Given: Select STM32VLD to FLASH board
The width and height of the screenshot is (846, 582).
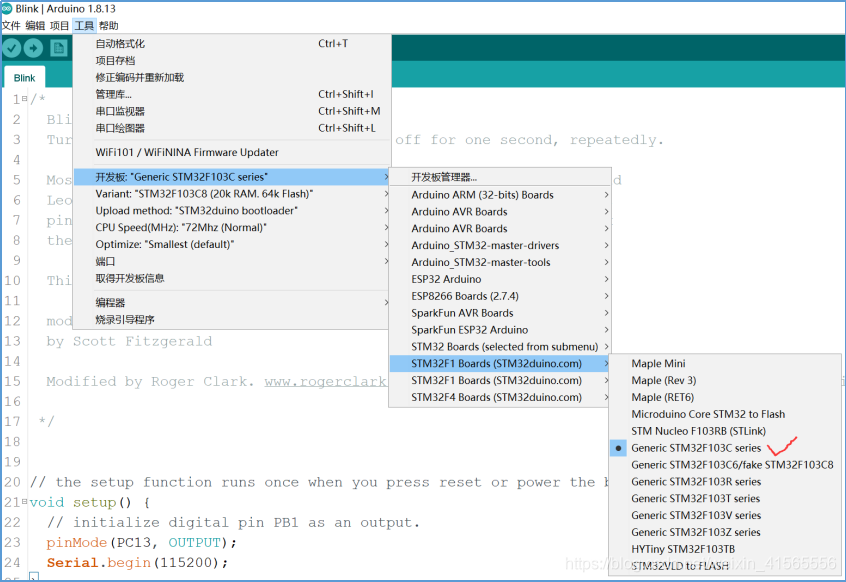Looking at the screenshot, I should tap(725, 566).
